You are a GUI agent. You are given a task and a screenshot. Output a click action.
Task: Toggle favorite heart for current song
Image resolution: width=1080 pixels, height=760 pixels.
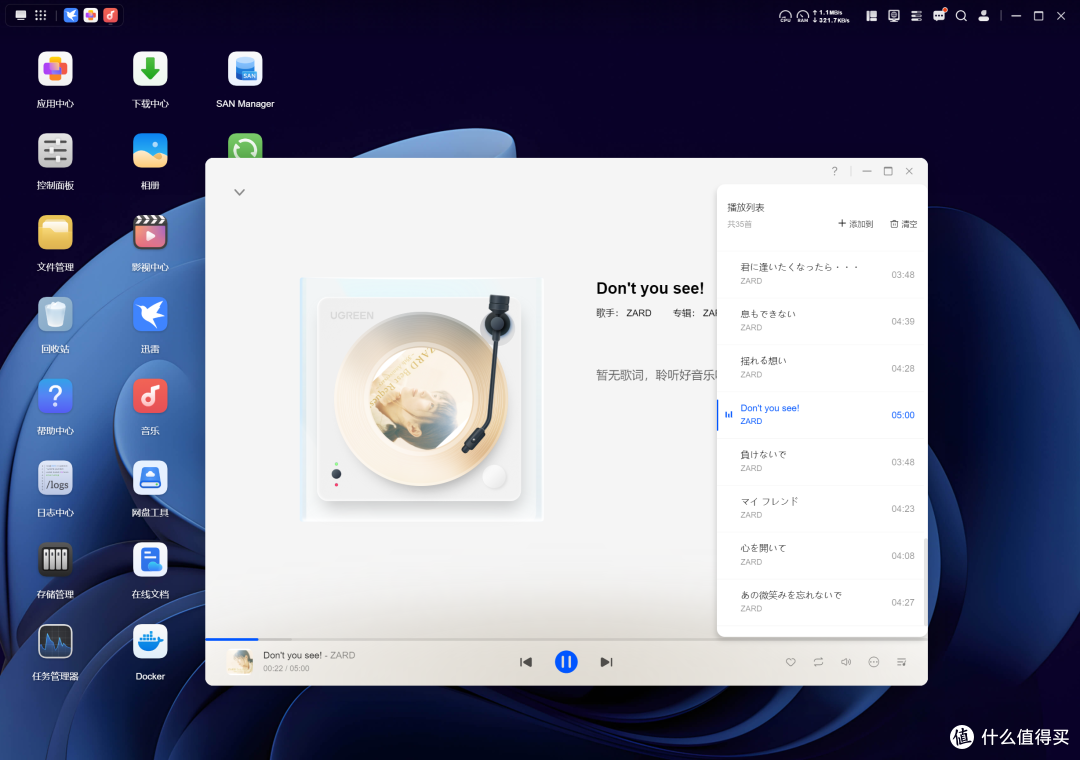pyautogui.click(x=791, y=662)
